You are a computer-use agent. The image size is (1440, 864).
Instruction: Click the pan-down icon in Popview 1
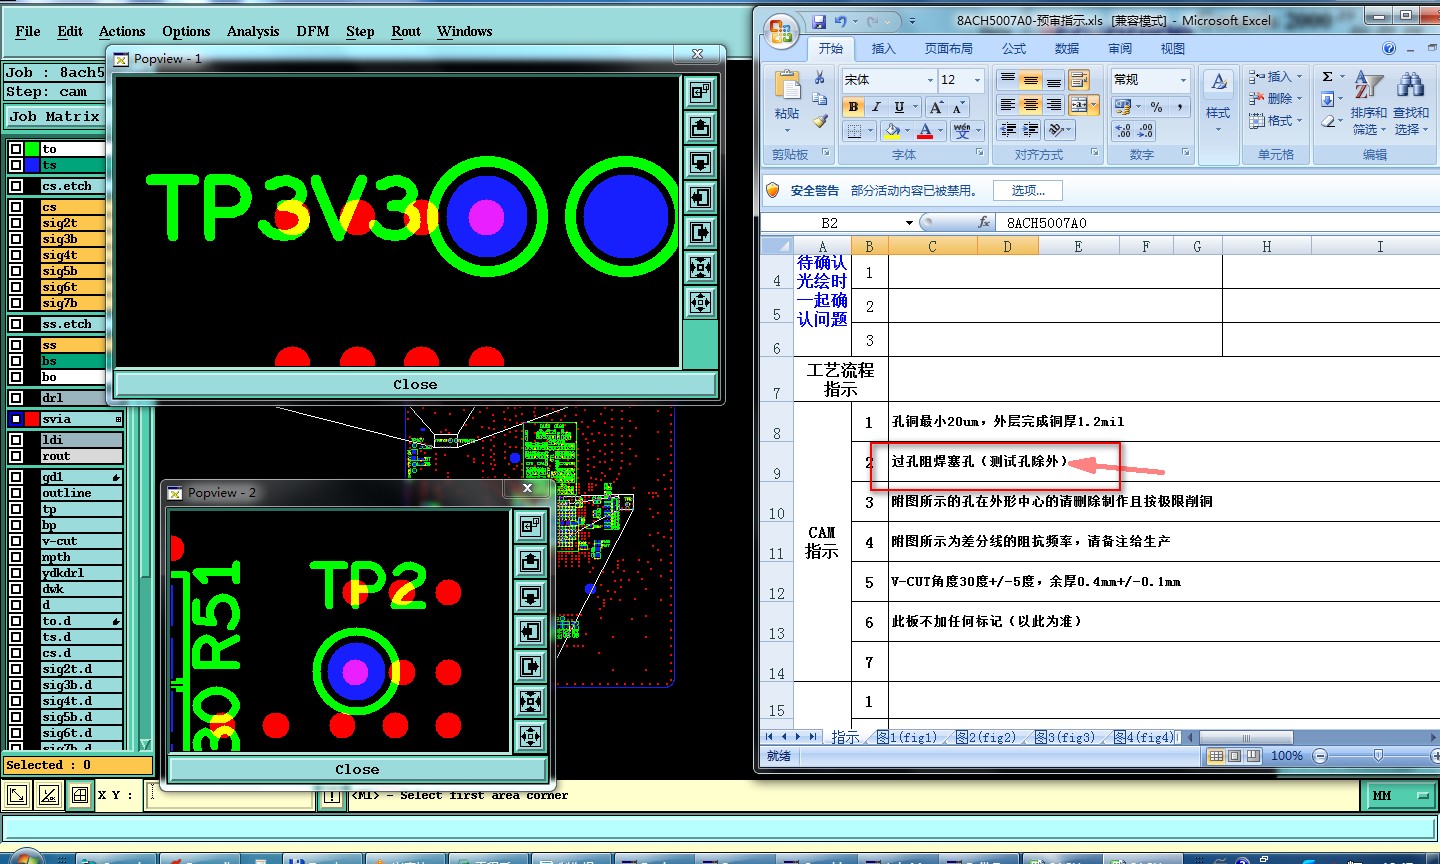(x=700, y=162)
